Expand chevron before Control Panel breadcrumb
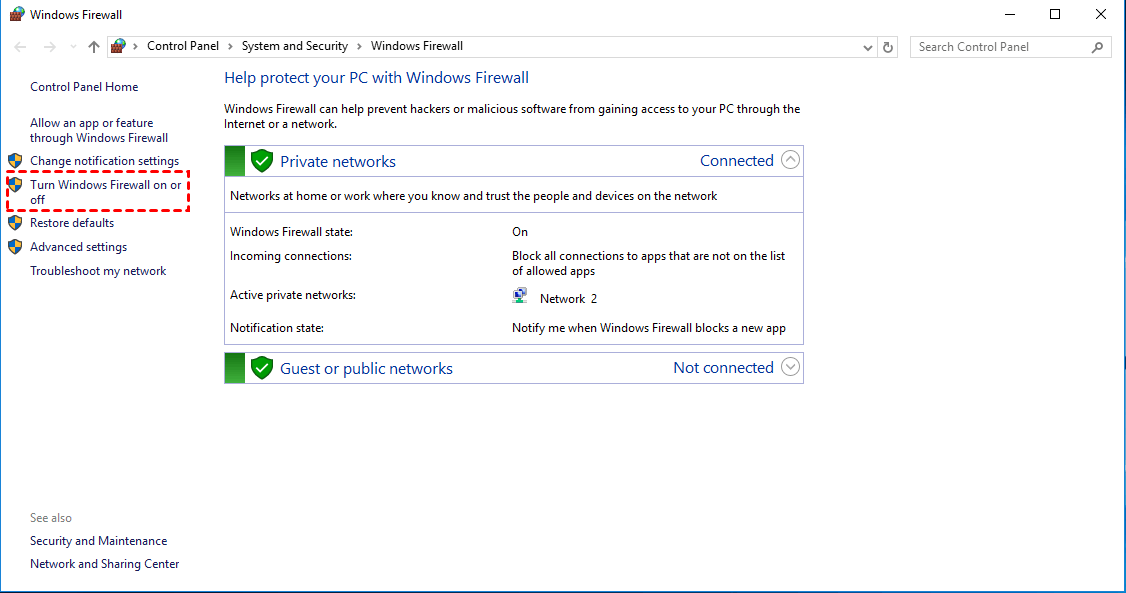 point(136,47)
